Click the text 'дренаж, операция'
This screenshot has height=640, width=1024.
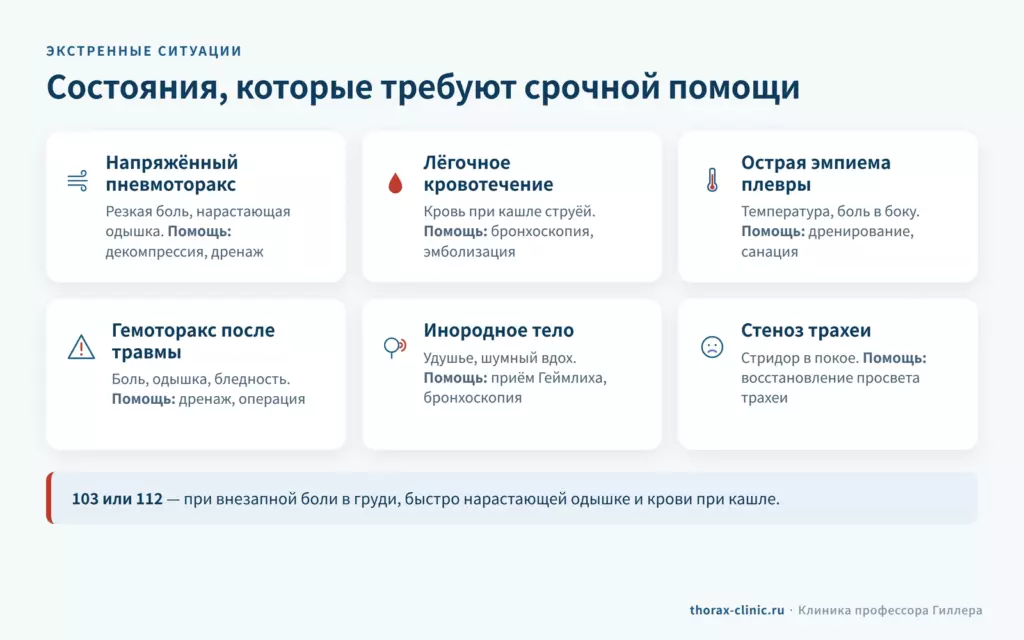tap(242, 399)
